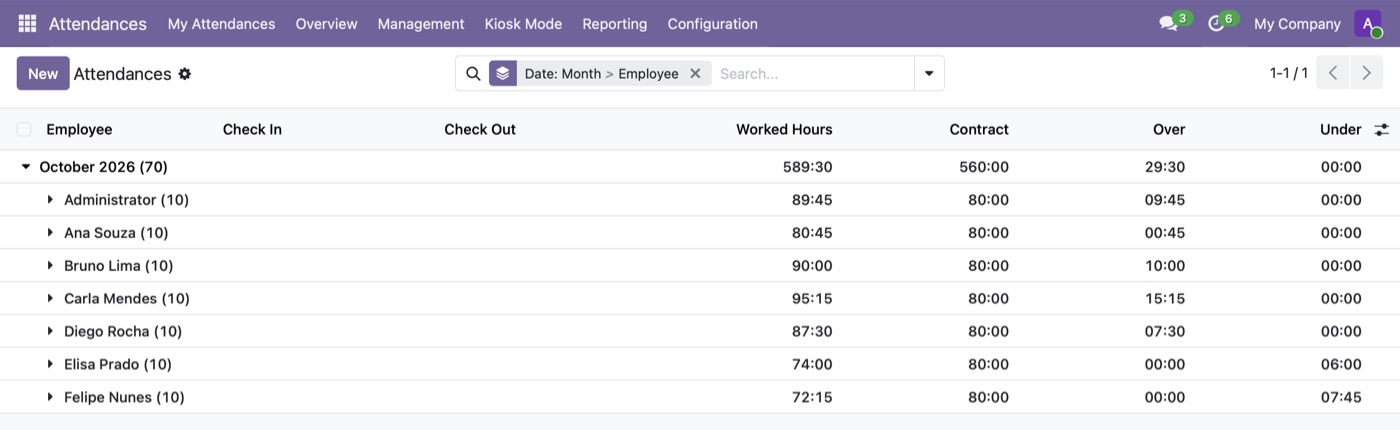This screenshot has width=1400, height=430.
Task: Click the Attendances breadcrumb title
Action: [122, 74]
